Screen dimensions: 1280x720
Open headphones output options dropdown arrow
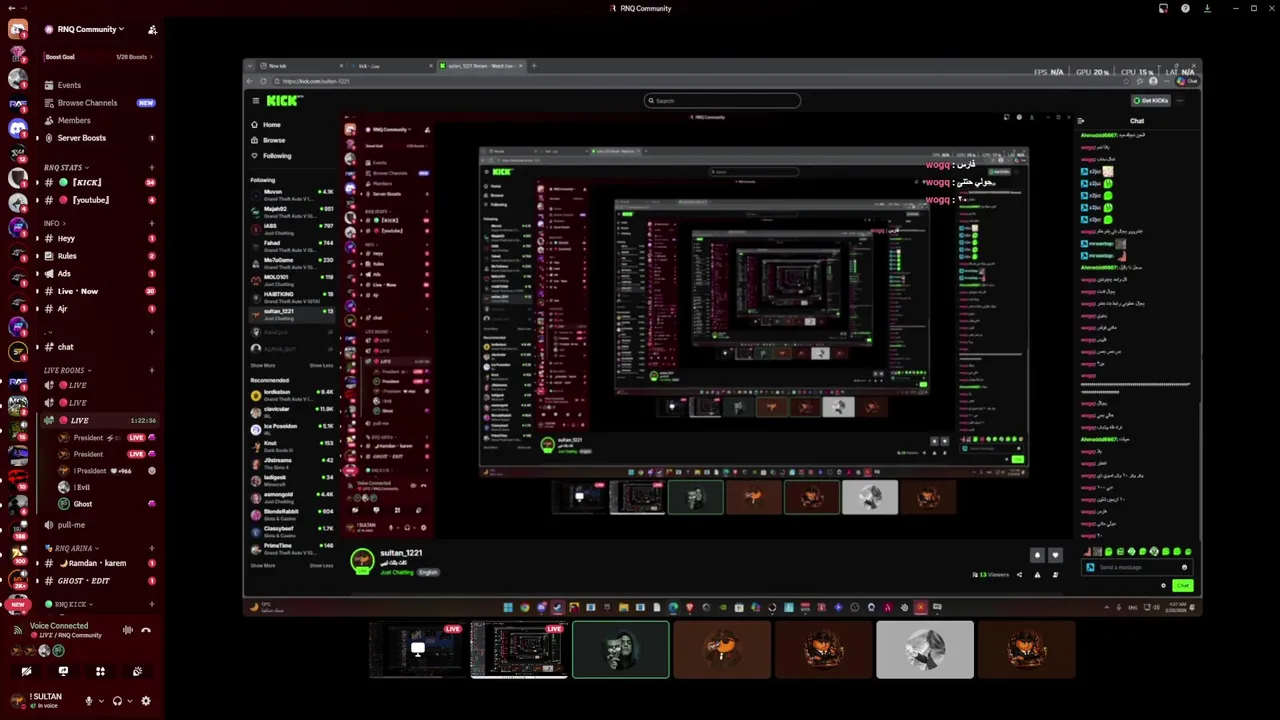(130, 701)
